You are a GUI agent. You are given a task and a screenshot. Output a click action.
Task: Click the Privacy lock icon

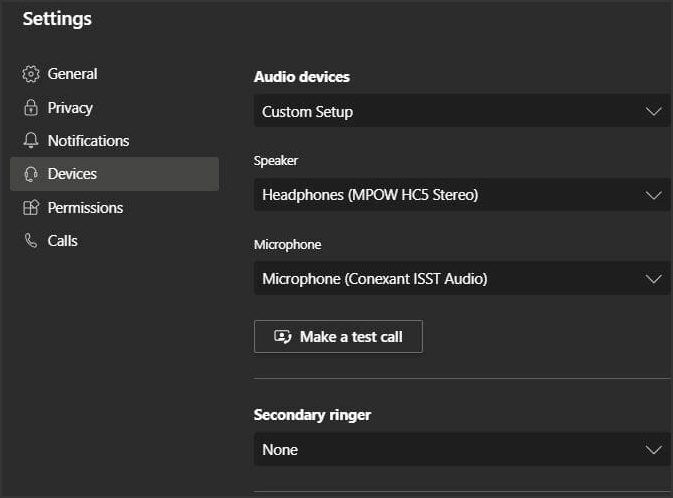click(x=31, y=107)
